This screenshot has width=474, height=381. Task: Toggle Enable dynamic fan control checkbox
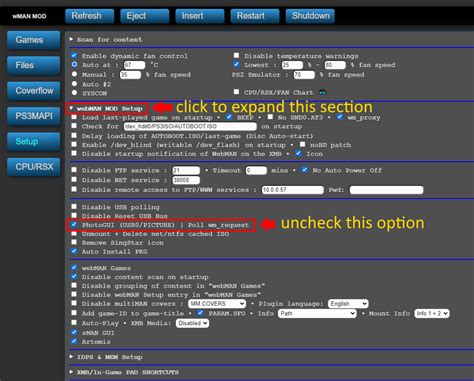click(x=74, y=55)
